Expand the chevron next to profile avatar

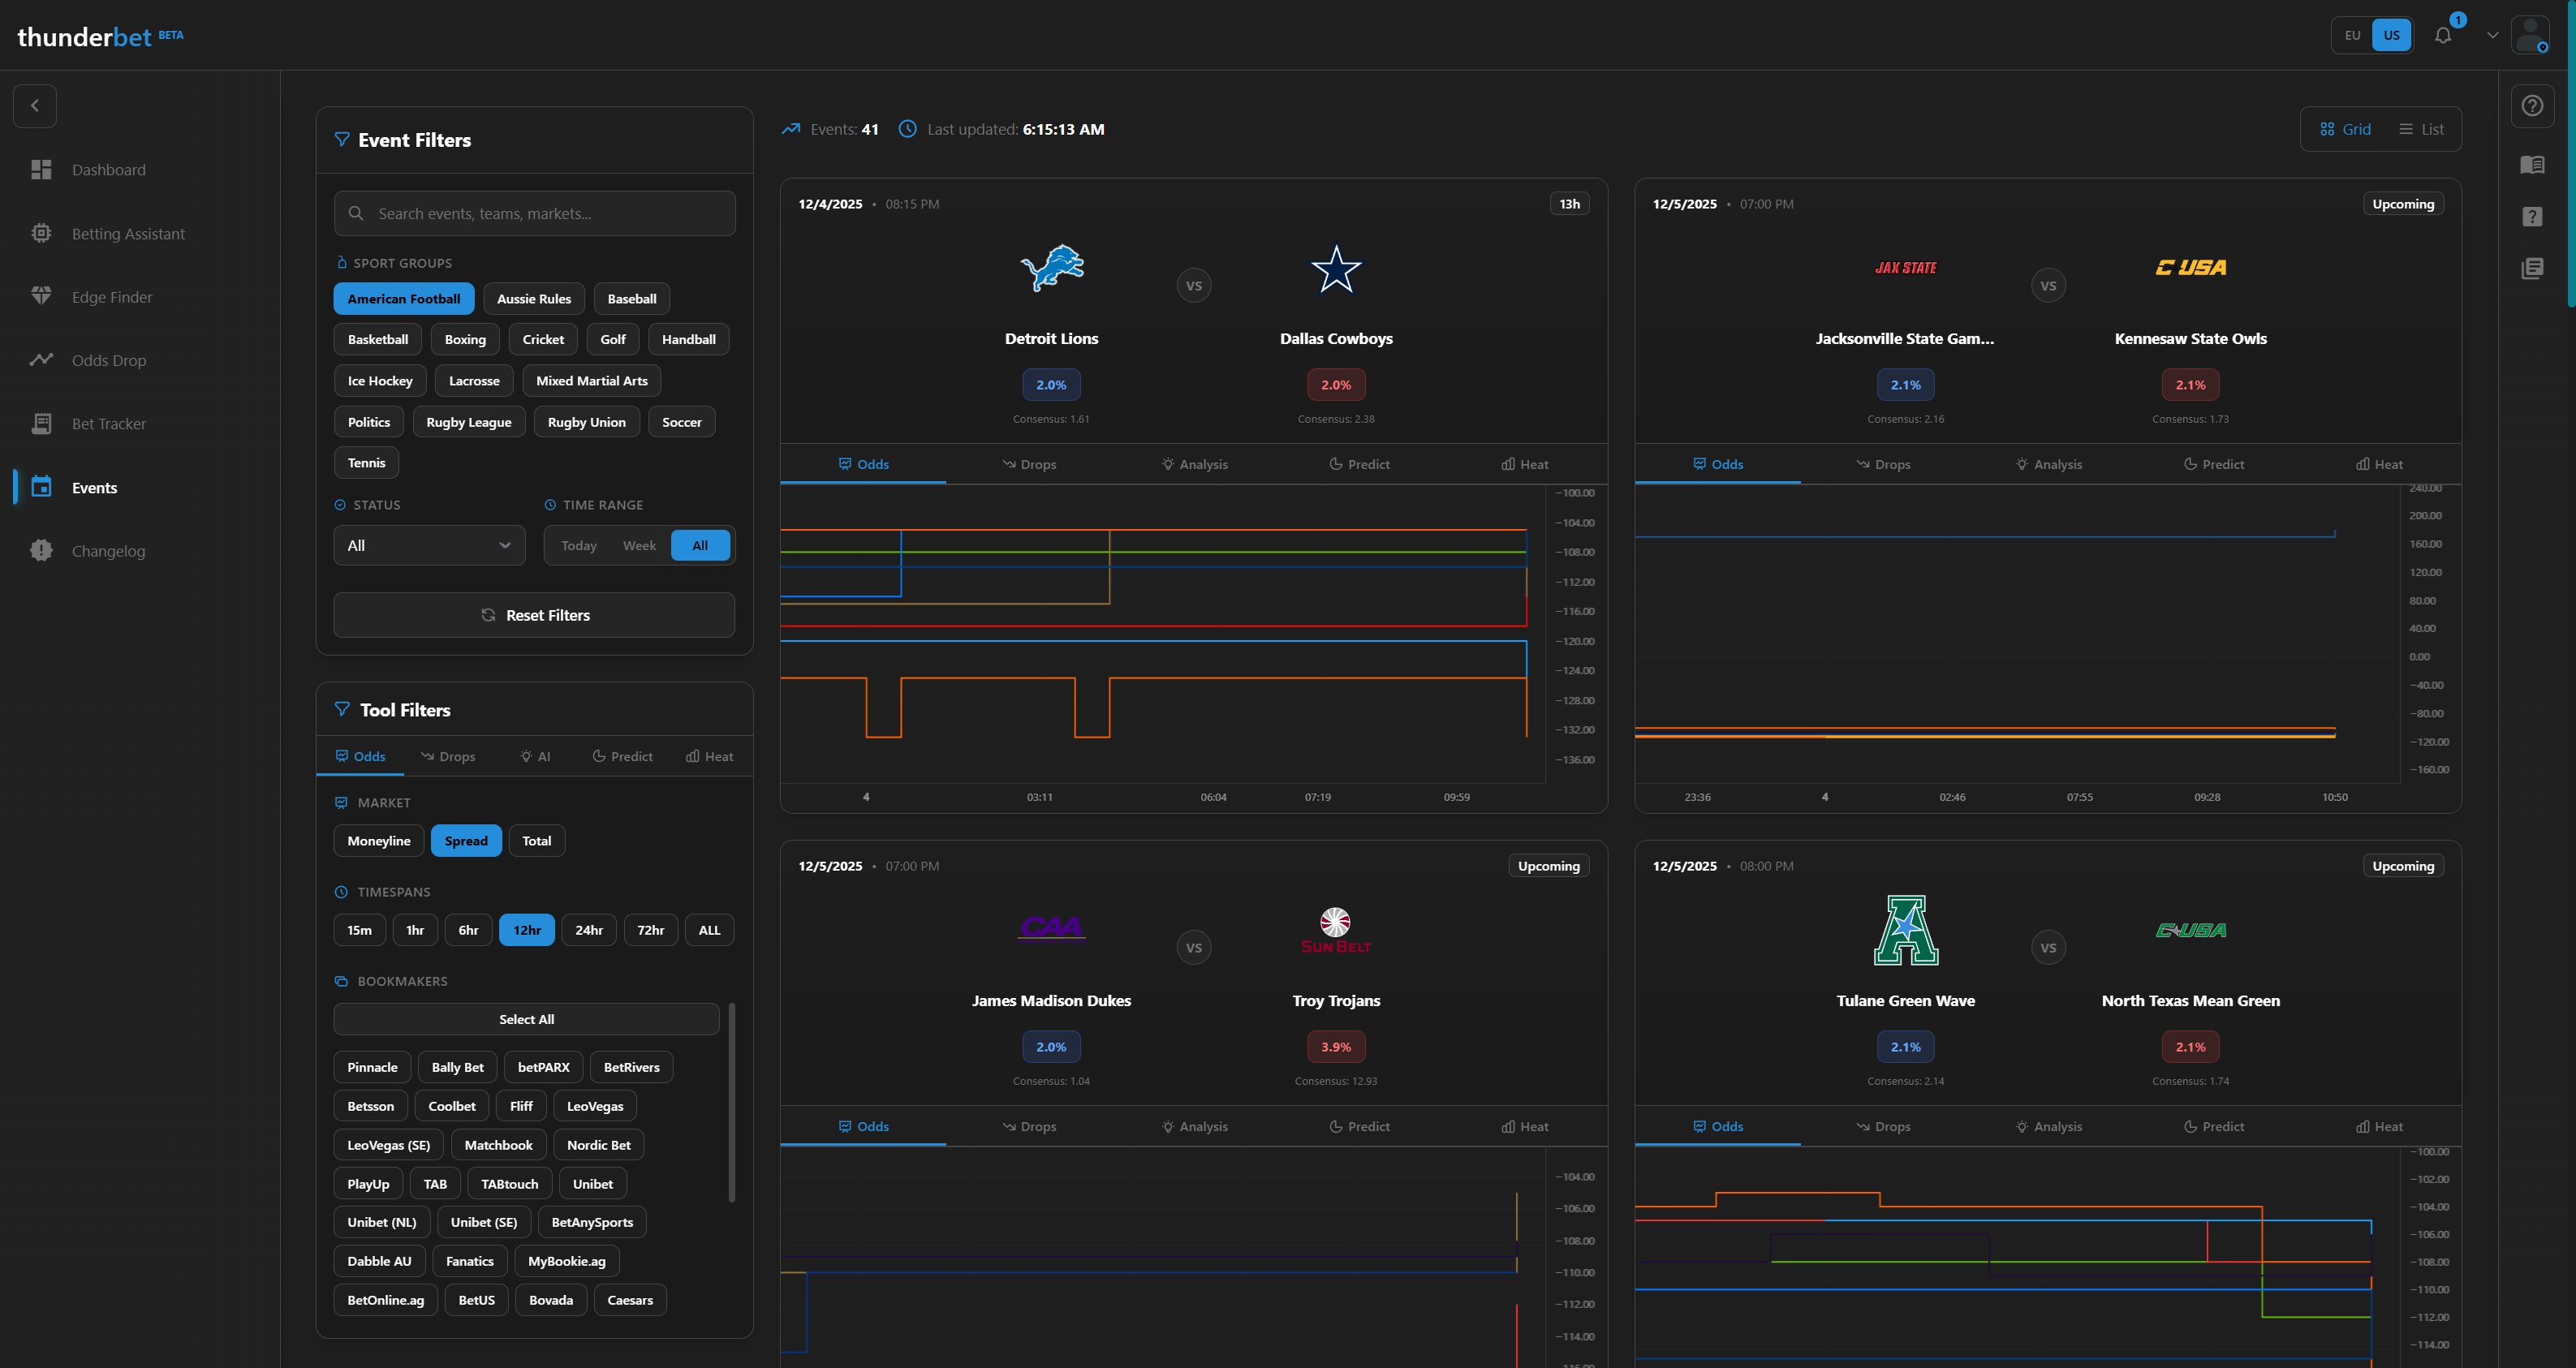point(2492,35)
